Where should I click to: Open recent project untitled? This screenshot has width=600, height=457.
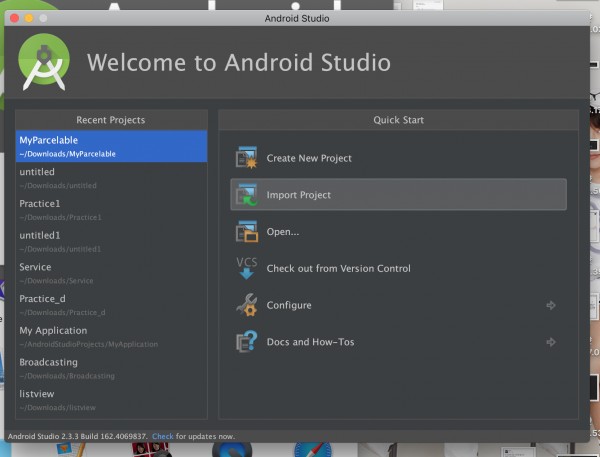coord(111,178)
